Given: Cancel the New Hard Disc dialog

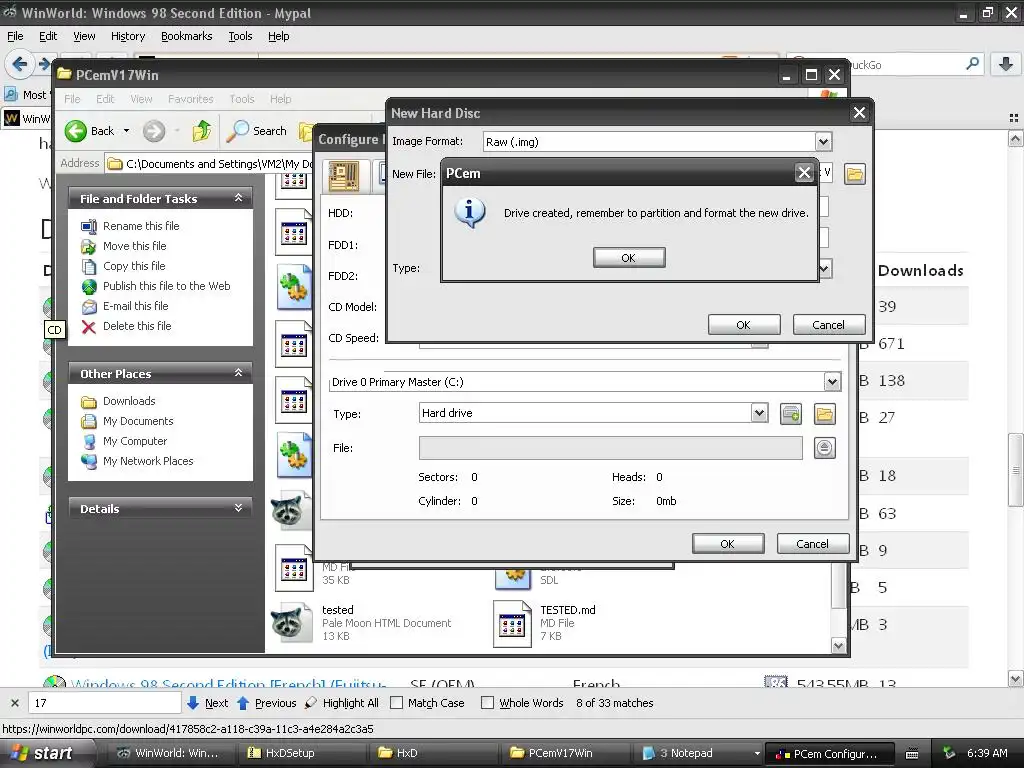Looking at the screenshot, I should (x=829, y=325).
